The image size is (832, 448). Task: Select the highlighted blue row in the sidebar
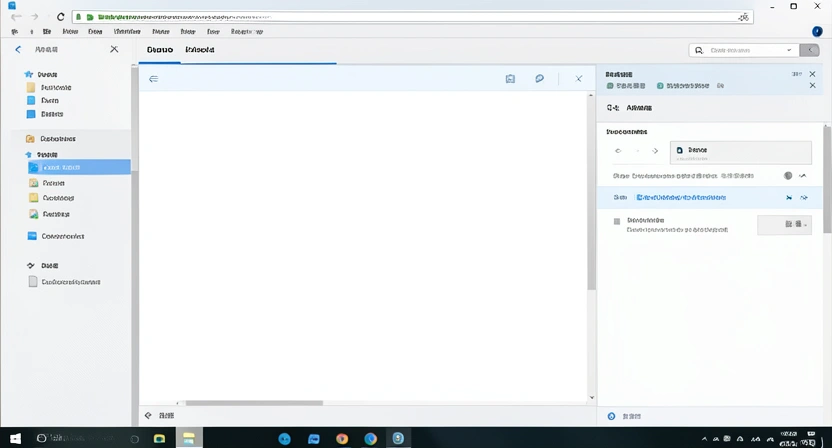pyautogui.click(x=79, y=167)
